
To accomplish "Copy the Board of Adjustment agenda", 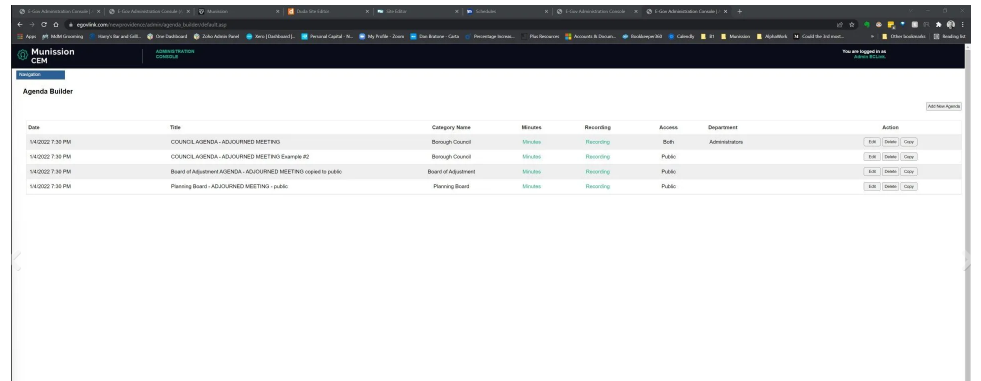I will pyautogui.click(x=909, y=171).
